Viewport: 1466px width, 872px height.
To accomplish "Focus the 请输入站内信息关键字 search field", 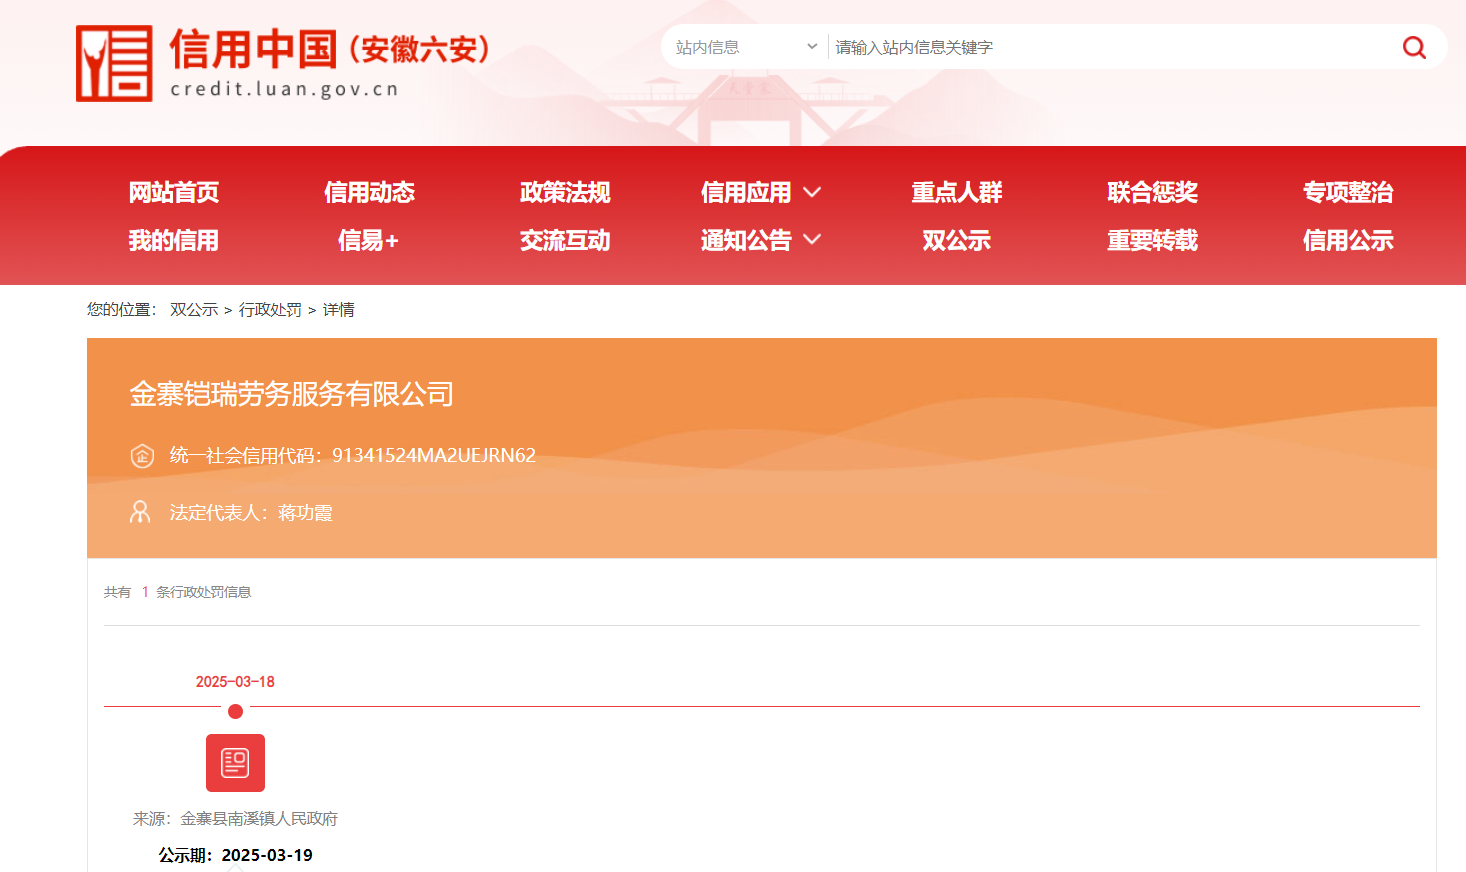I will point(1110,47).
